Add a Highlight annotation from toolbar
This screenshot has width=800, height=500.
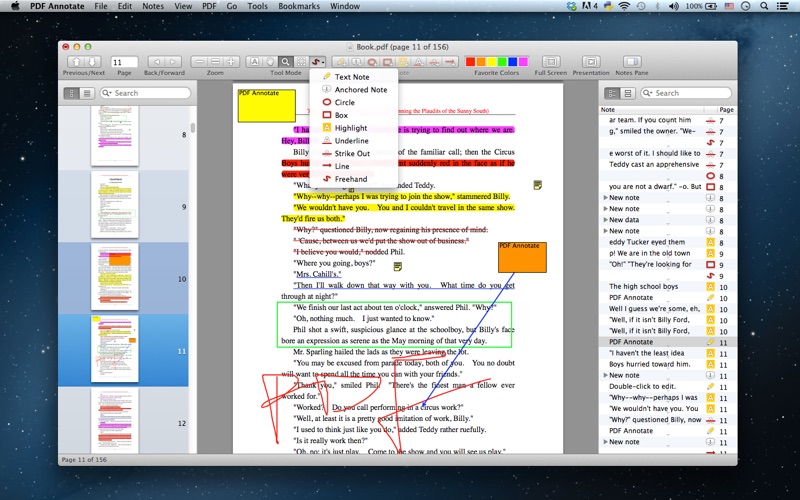[403, 62]
